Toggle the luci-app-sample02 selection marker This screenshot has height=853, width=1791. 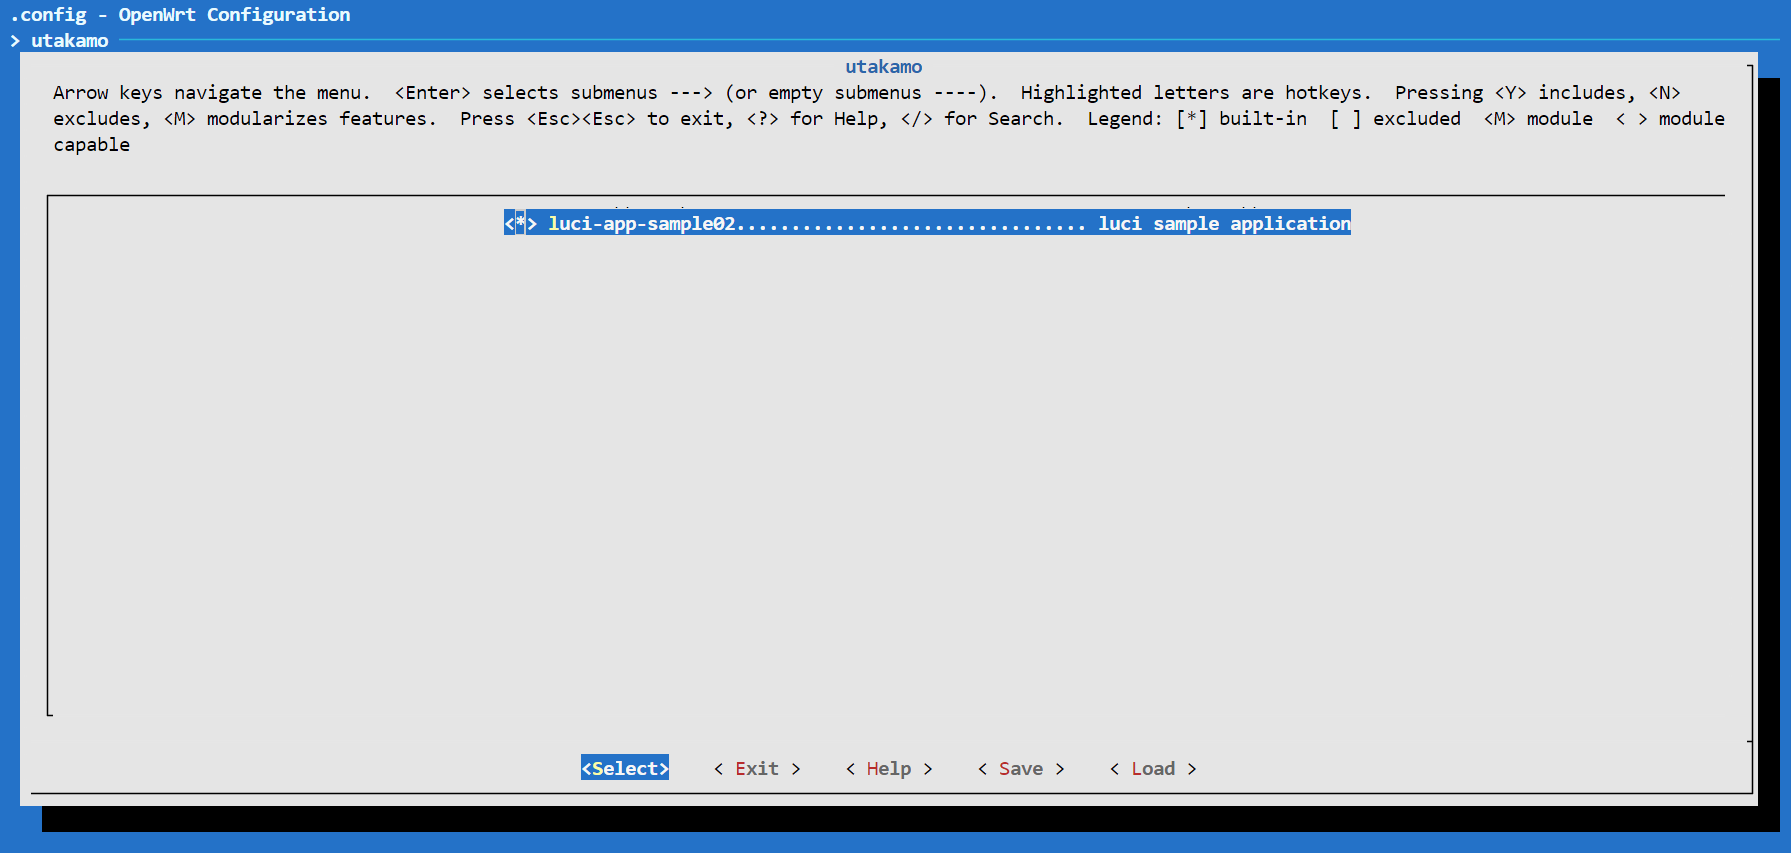tap(520, 223)
